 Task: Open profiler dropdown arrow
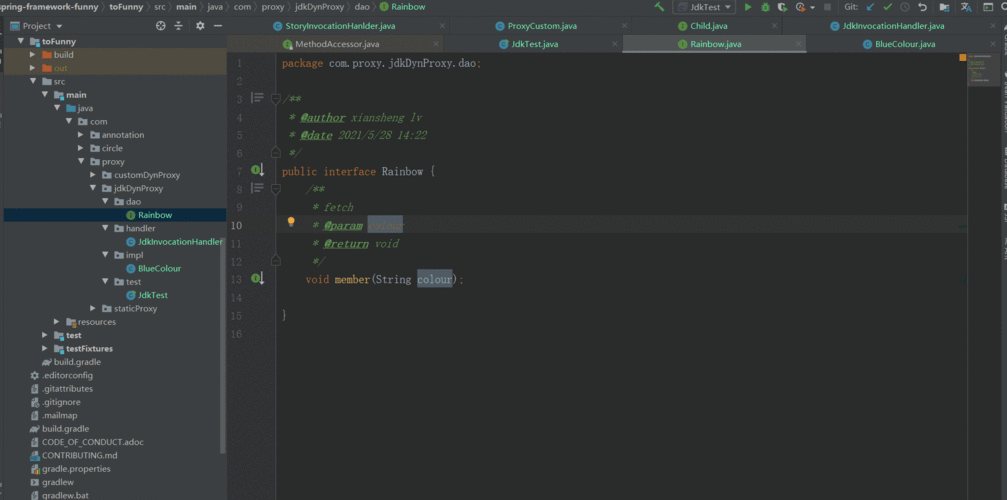point(812,8)
